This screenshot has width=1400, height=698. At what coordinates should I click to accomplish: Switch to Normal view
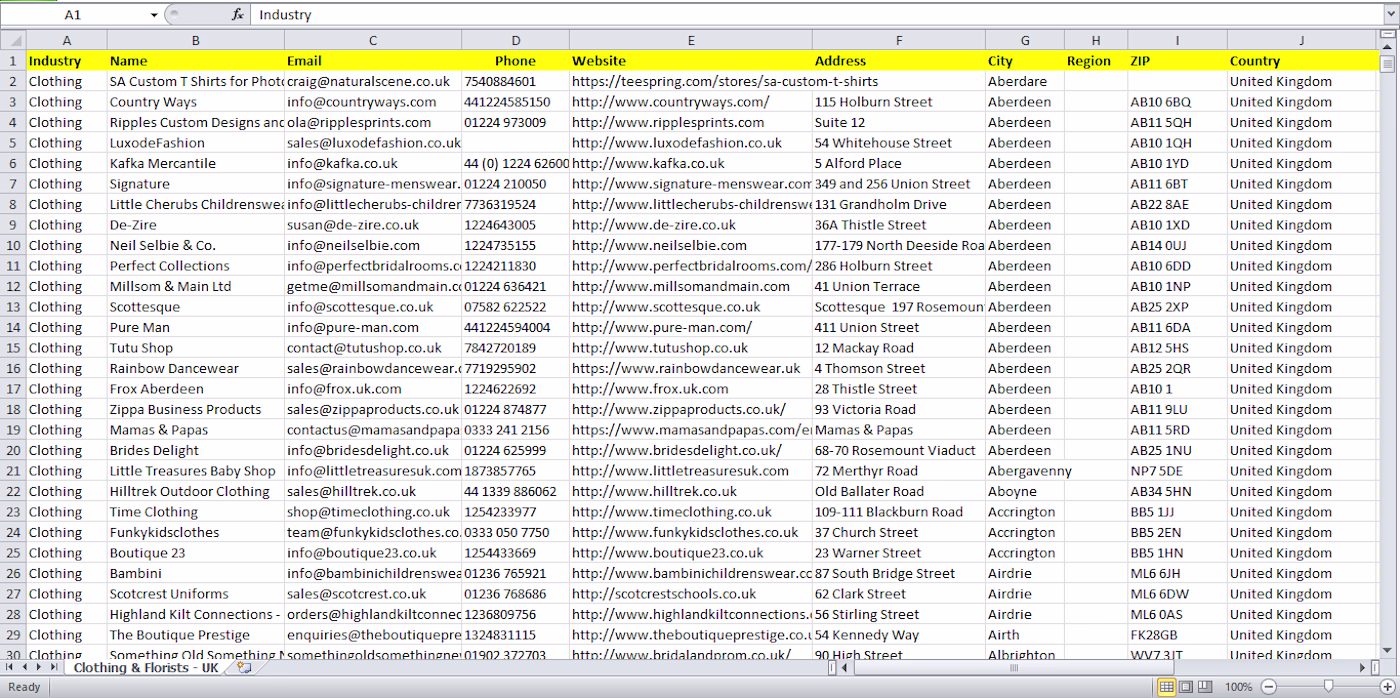tap(1166, 687)
